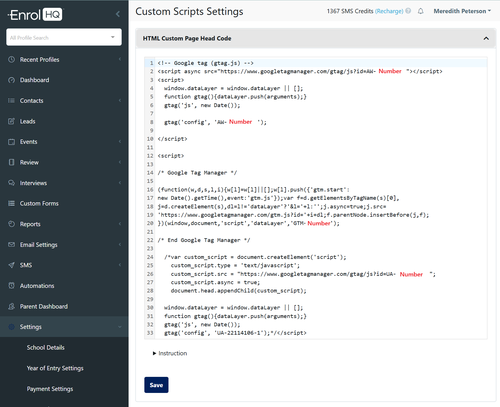Expand the Interviews submenu arrow
This screenshot has width=500, height=407.
[120, 183]
